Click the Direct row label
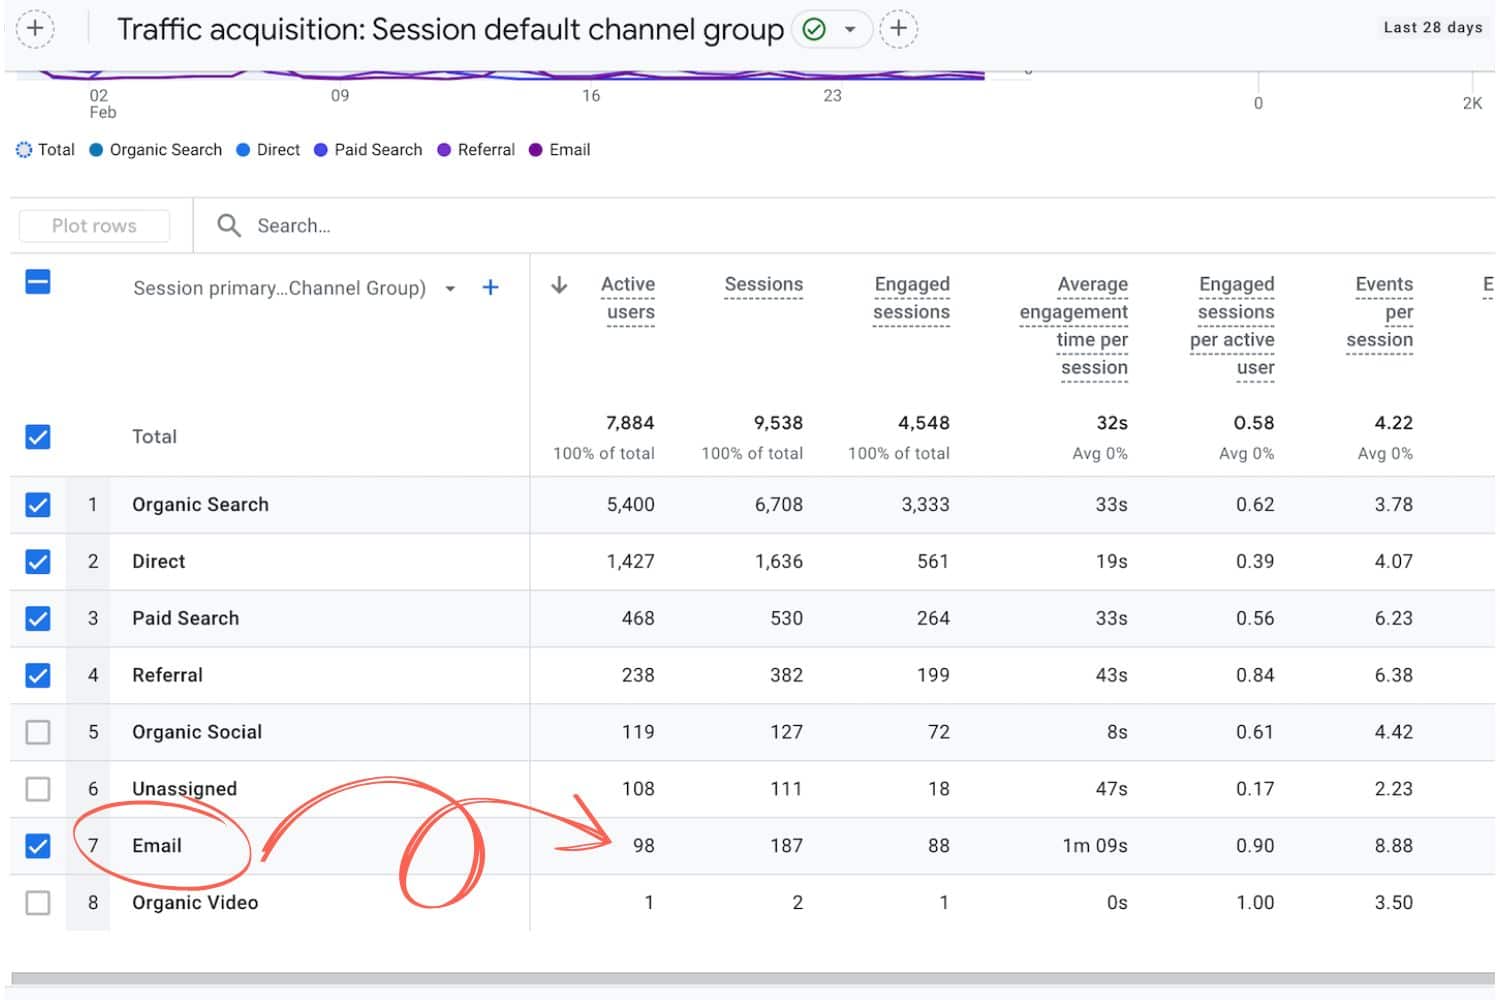This screenshot has width=1500, height=1000. click(159, 562)
